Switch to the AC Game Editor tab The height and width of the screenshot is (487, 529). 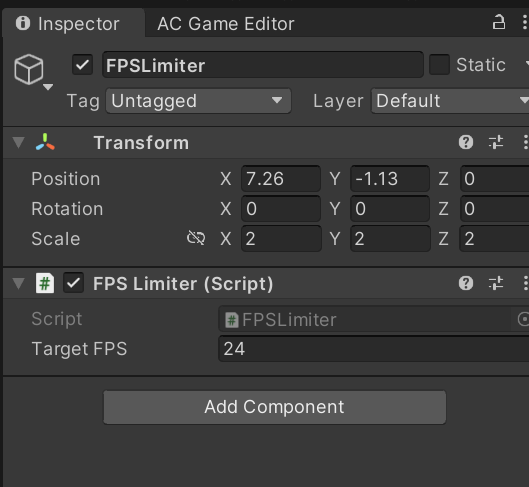click(x=226, y=24)
